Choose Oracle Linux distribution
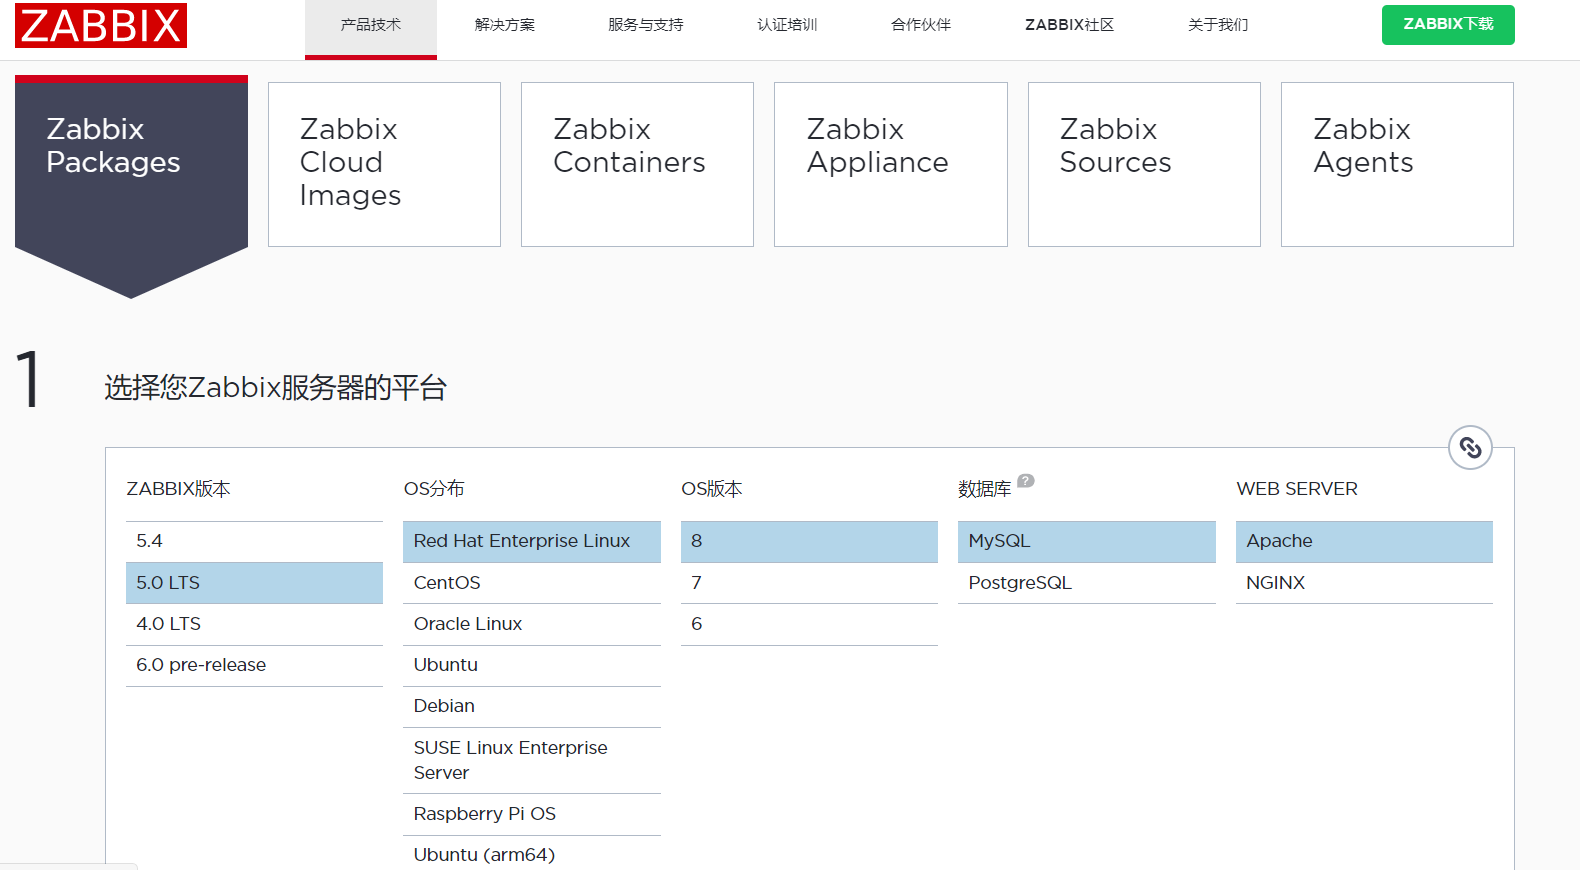 pos(532,624)
